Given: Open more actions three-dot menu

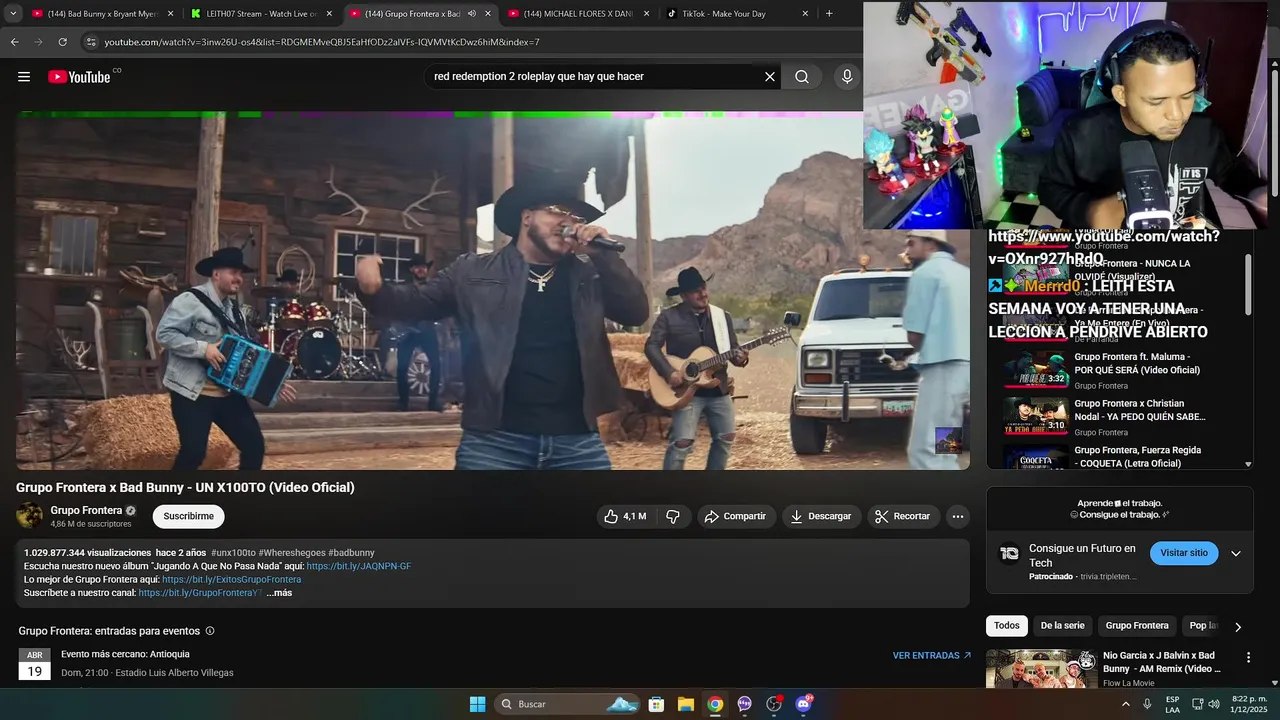Looking at the screenshot, I should 958,516.
